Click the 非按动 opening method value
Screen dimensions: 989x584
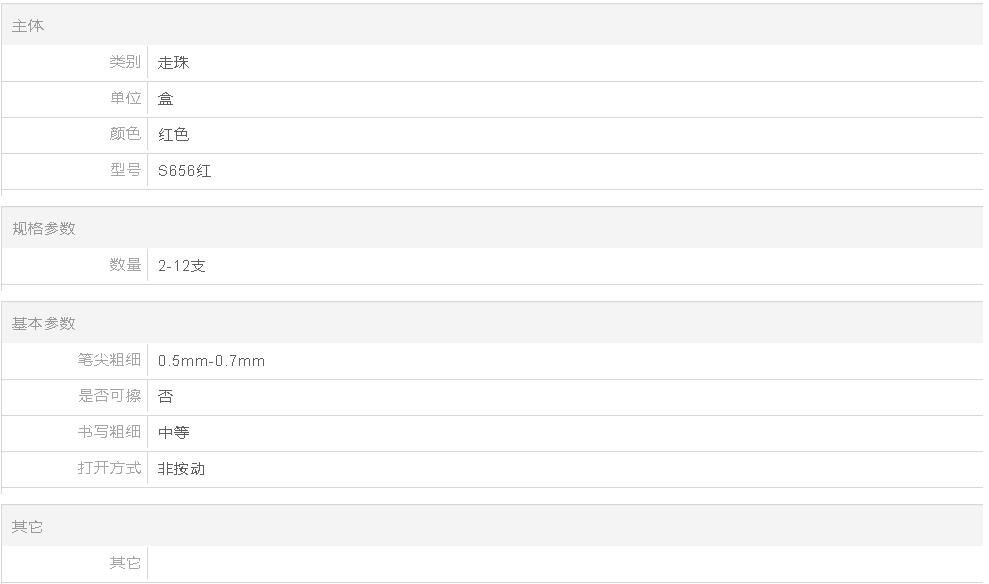pyautogui.click(x=182, y=469)
